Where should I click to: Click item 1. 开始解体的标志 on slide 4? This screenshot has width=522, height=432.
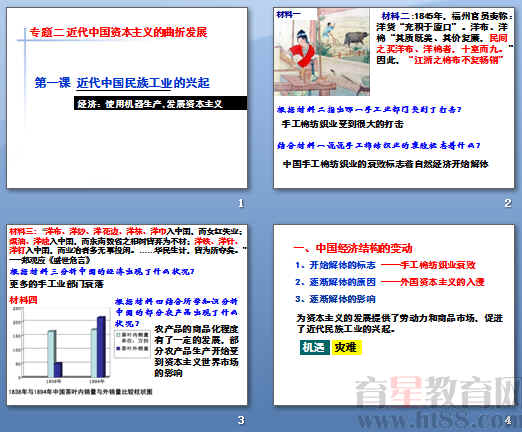(x=336, y=265)
